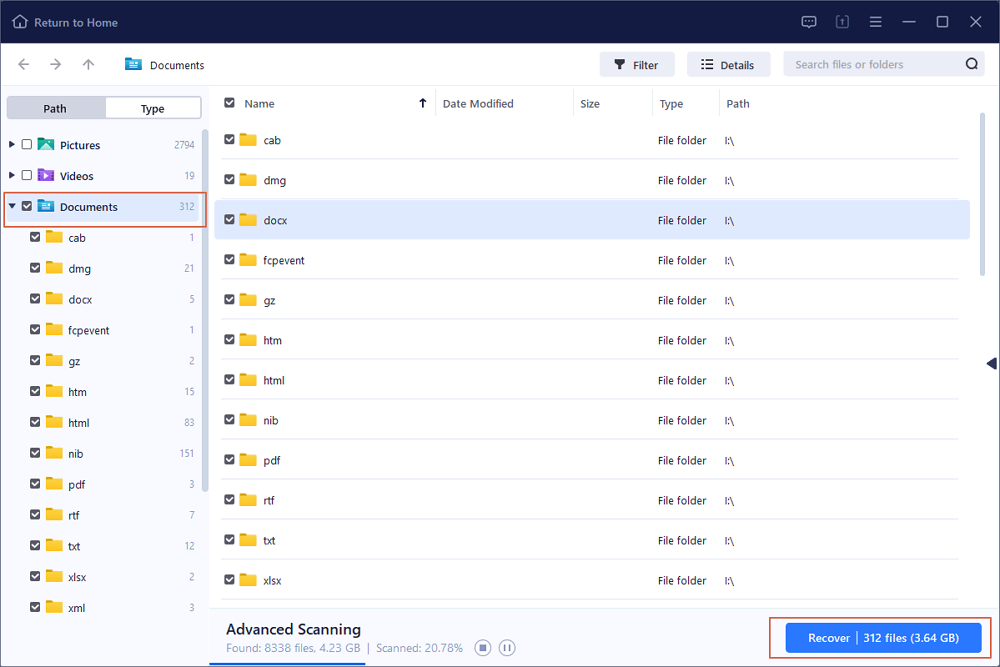
Task: Stop the advanced scan
Action: coord(483,648)
